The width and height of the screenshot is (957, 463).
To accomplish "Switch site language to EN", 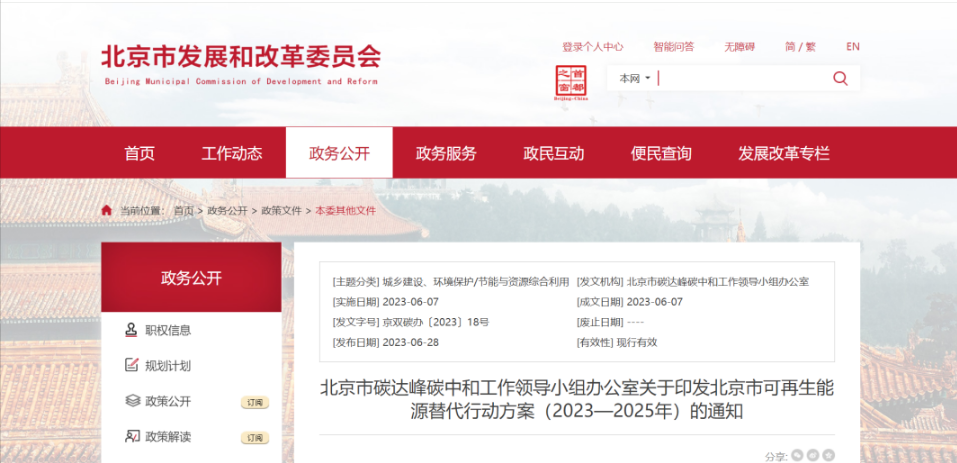I will pos(852,47).
